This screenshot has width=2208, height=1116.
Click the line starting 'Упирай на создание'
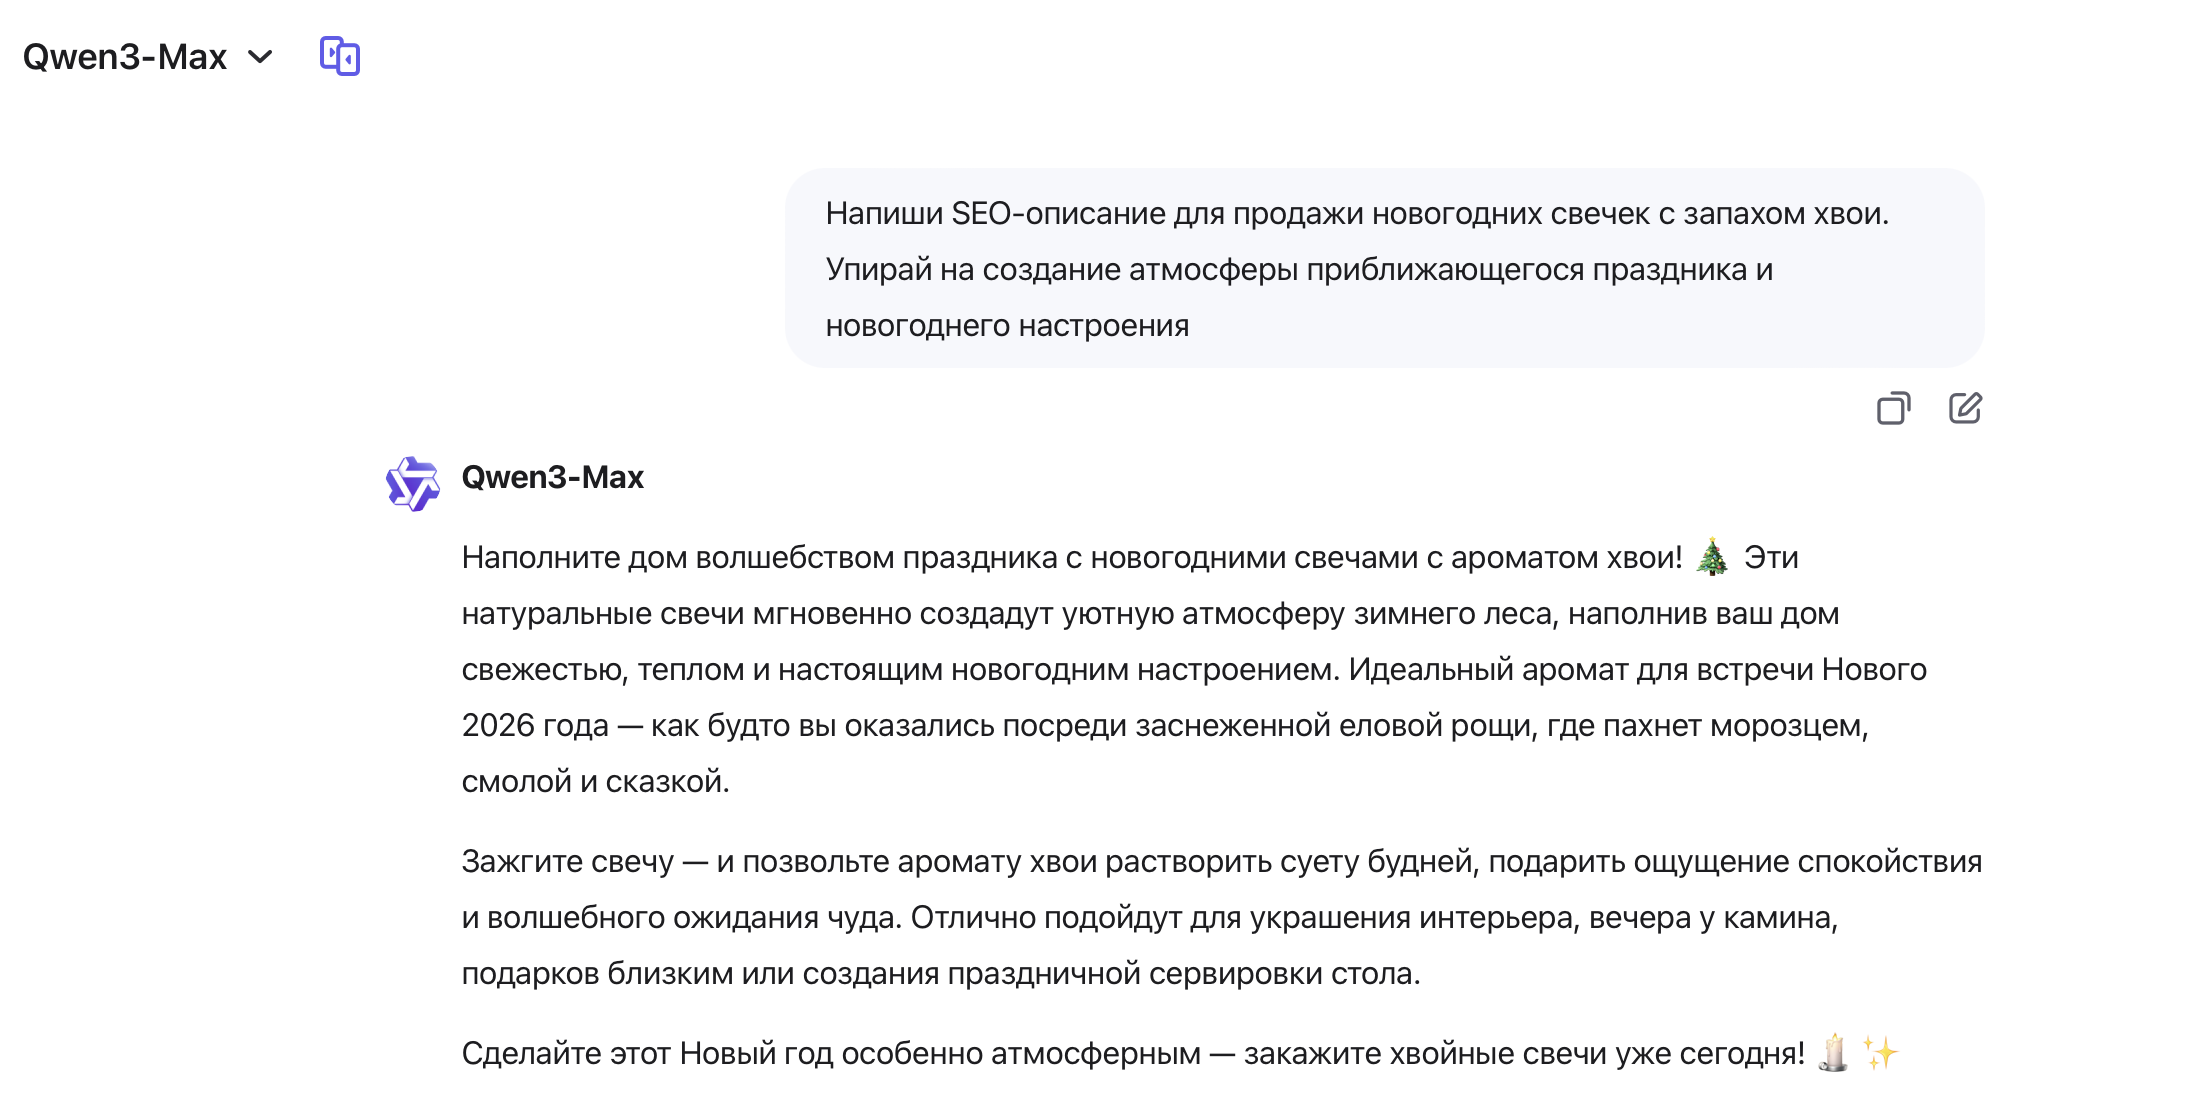tap(1298, 269)
